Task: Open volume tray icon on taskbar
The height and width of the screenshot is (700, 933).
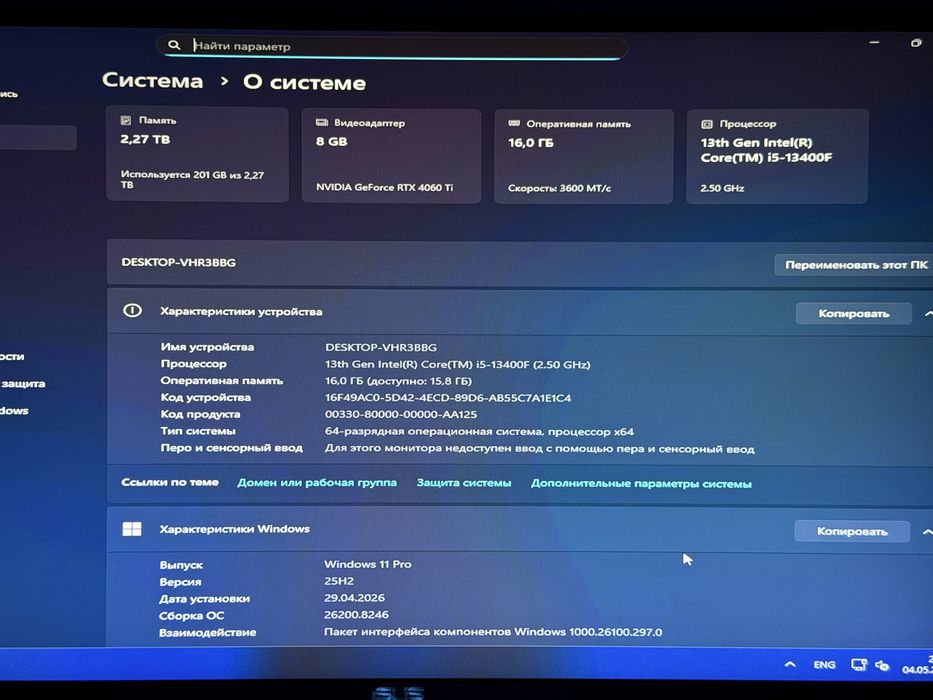Action: tap(882, 665)
